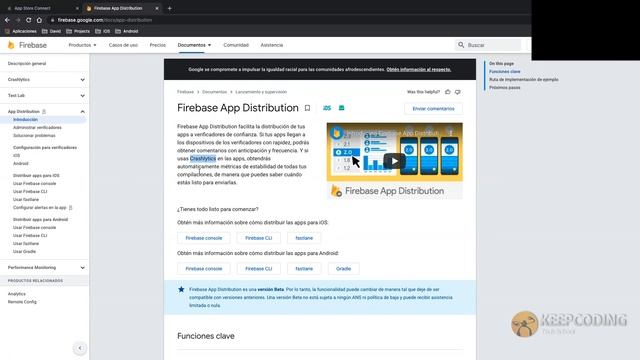Click the iOS platform icon
Screen dimensions: 640x360
(x=327, y=108)
